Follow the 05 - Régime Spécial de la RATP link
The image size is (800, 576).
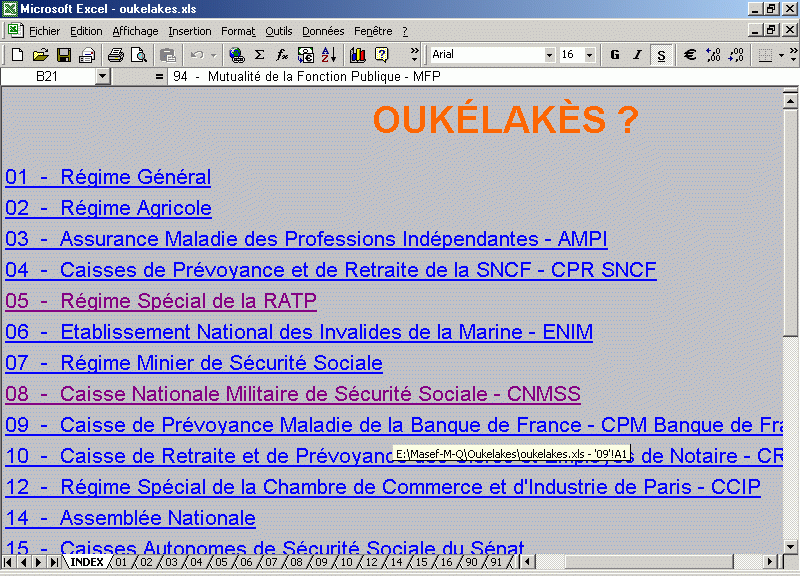point(161,301)
